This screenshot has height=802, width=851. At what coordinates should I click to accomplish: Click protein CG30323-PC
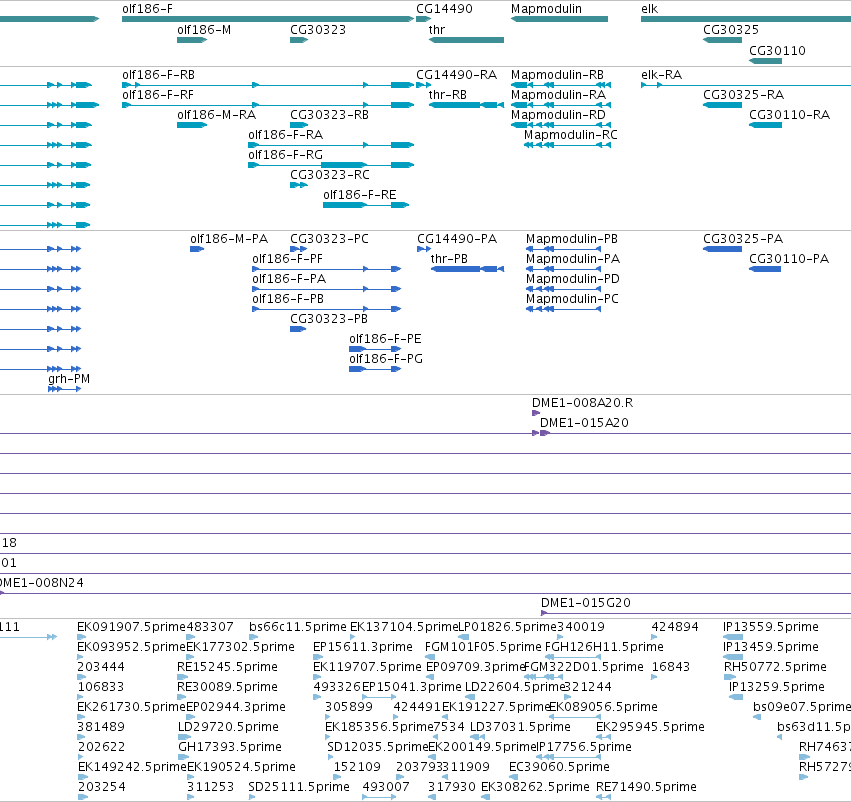[299, 249]
